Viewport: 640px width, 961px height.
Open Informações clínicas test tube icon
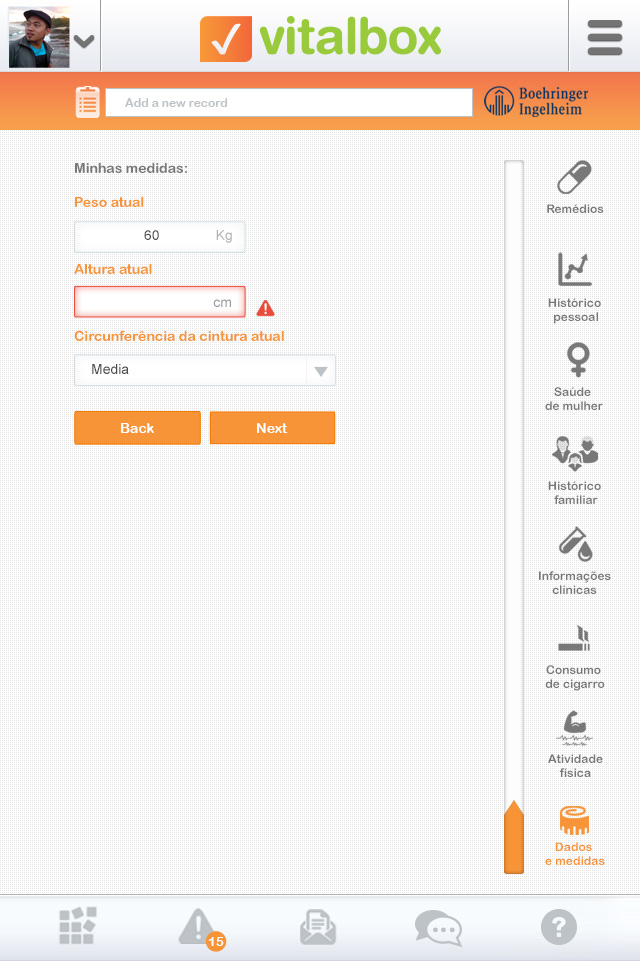tap(574, 545)
